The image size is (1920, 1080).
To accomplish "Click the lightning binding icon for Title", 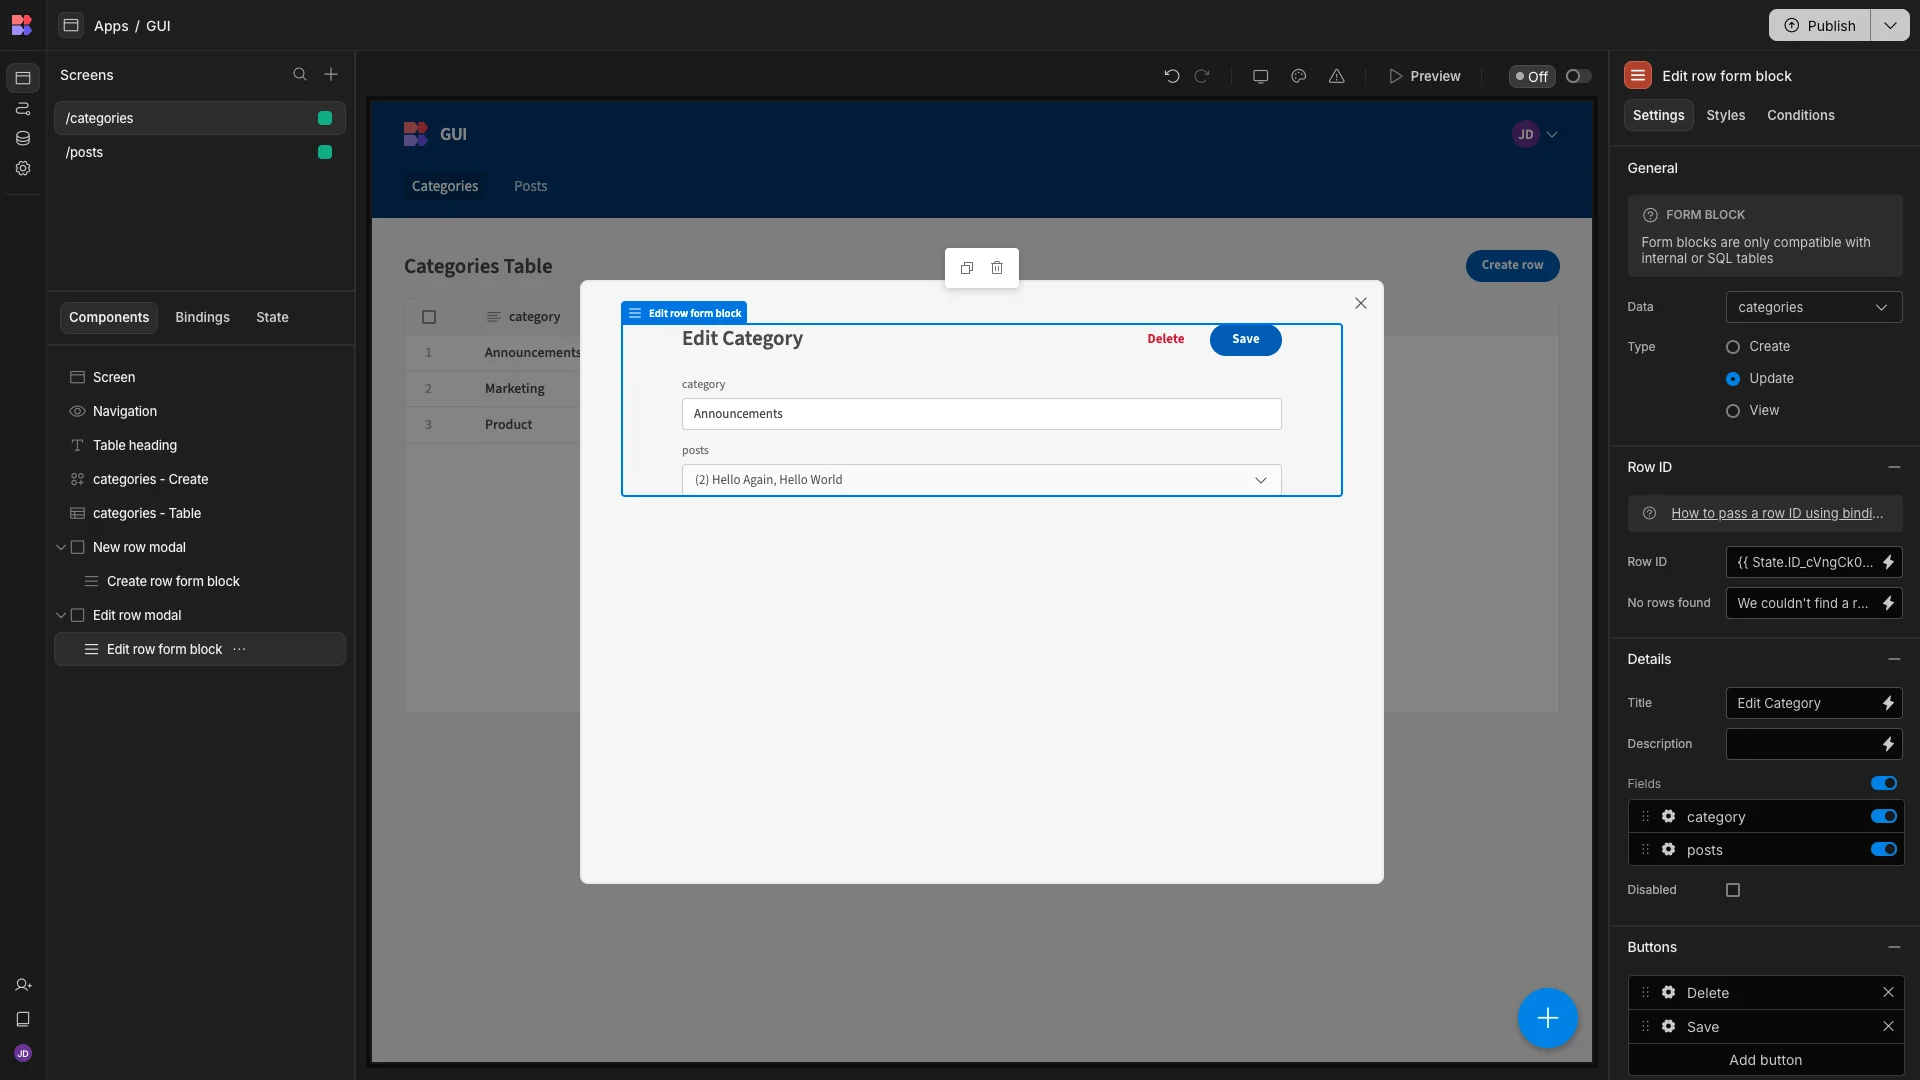I will click(1888, 703).
